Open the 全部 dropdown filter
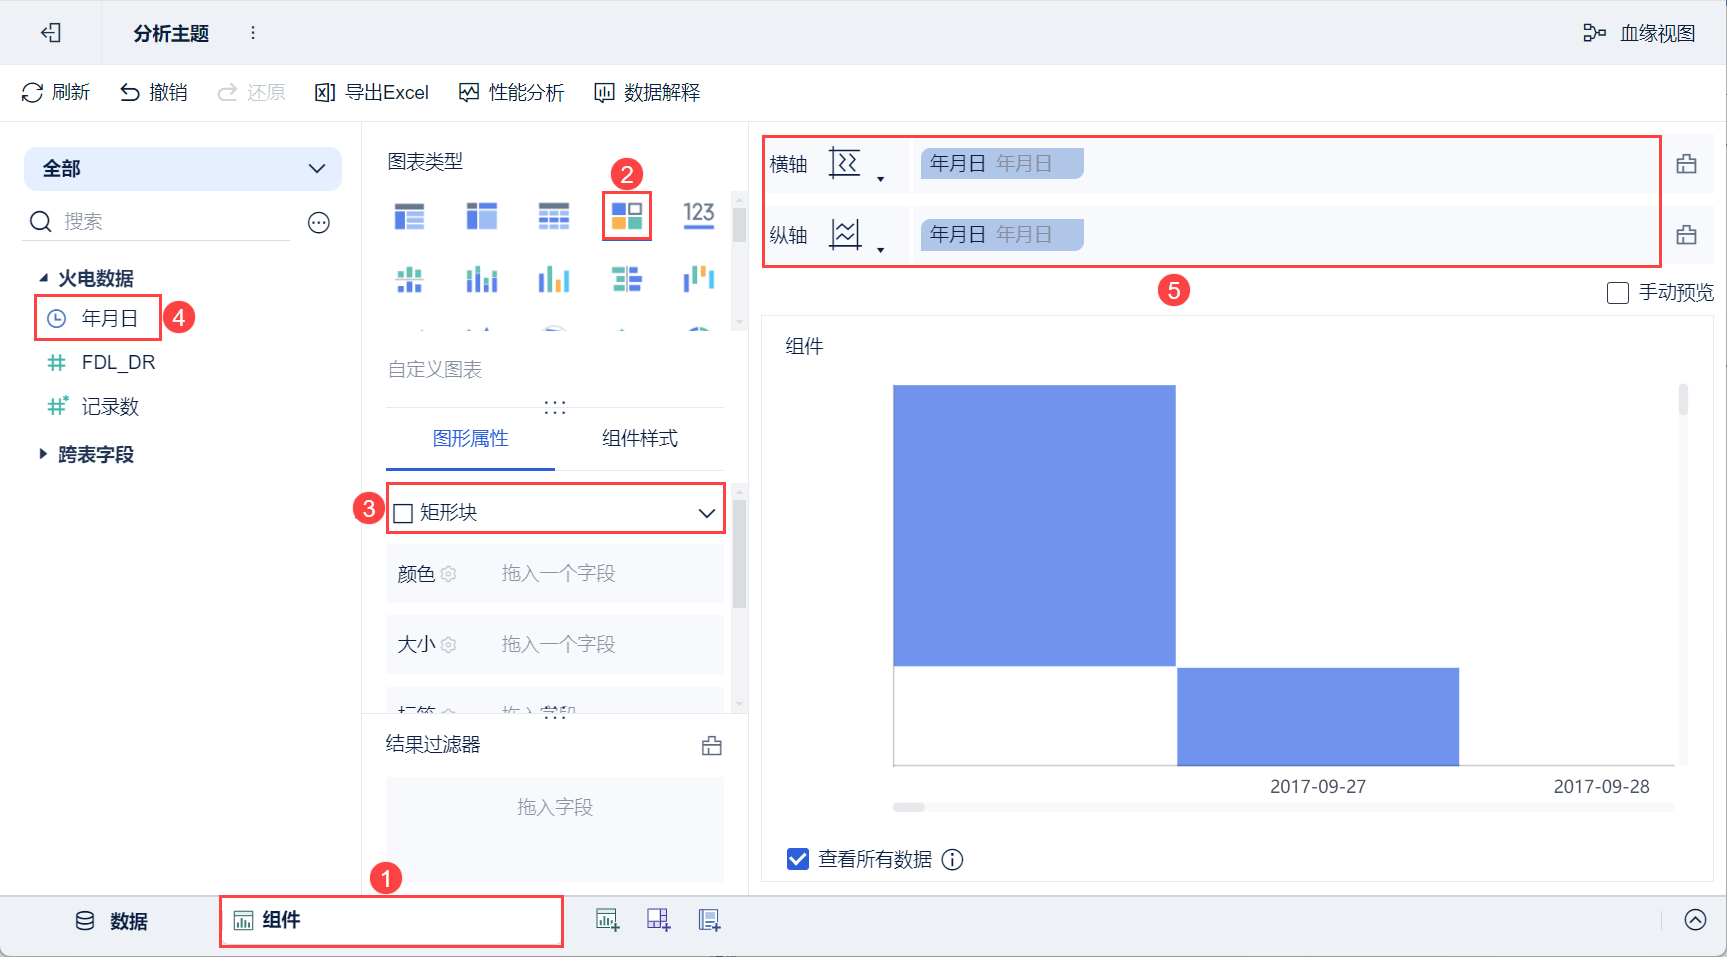This screenshot has width=1727, height=957. 183,169
